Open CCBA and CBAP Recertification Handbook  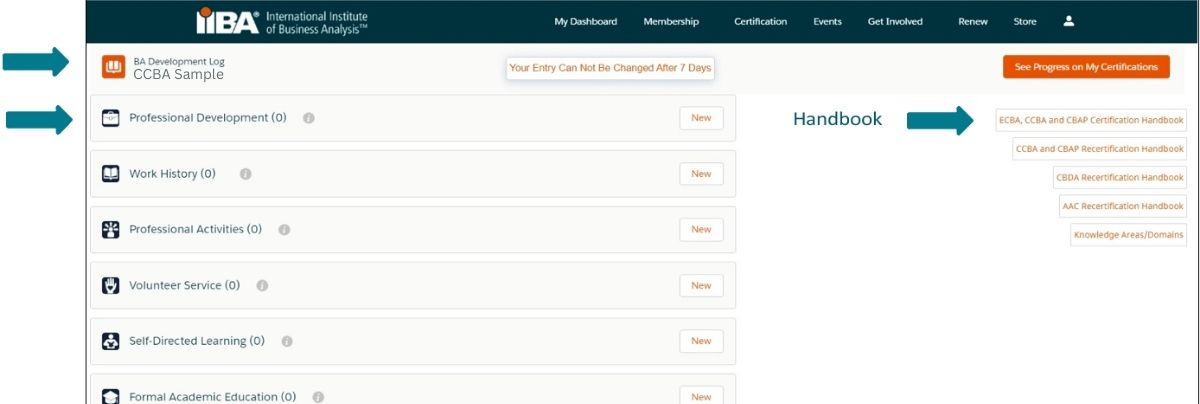(x=1099, y=149)
